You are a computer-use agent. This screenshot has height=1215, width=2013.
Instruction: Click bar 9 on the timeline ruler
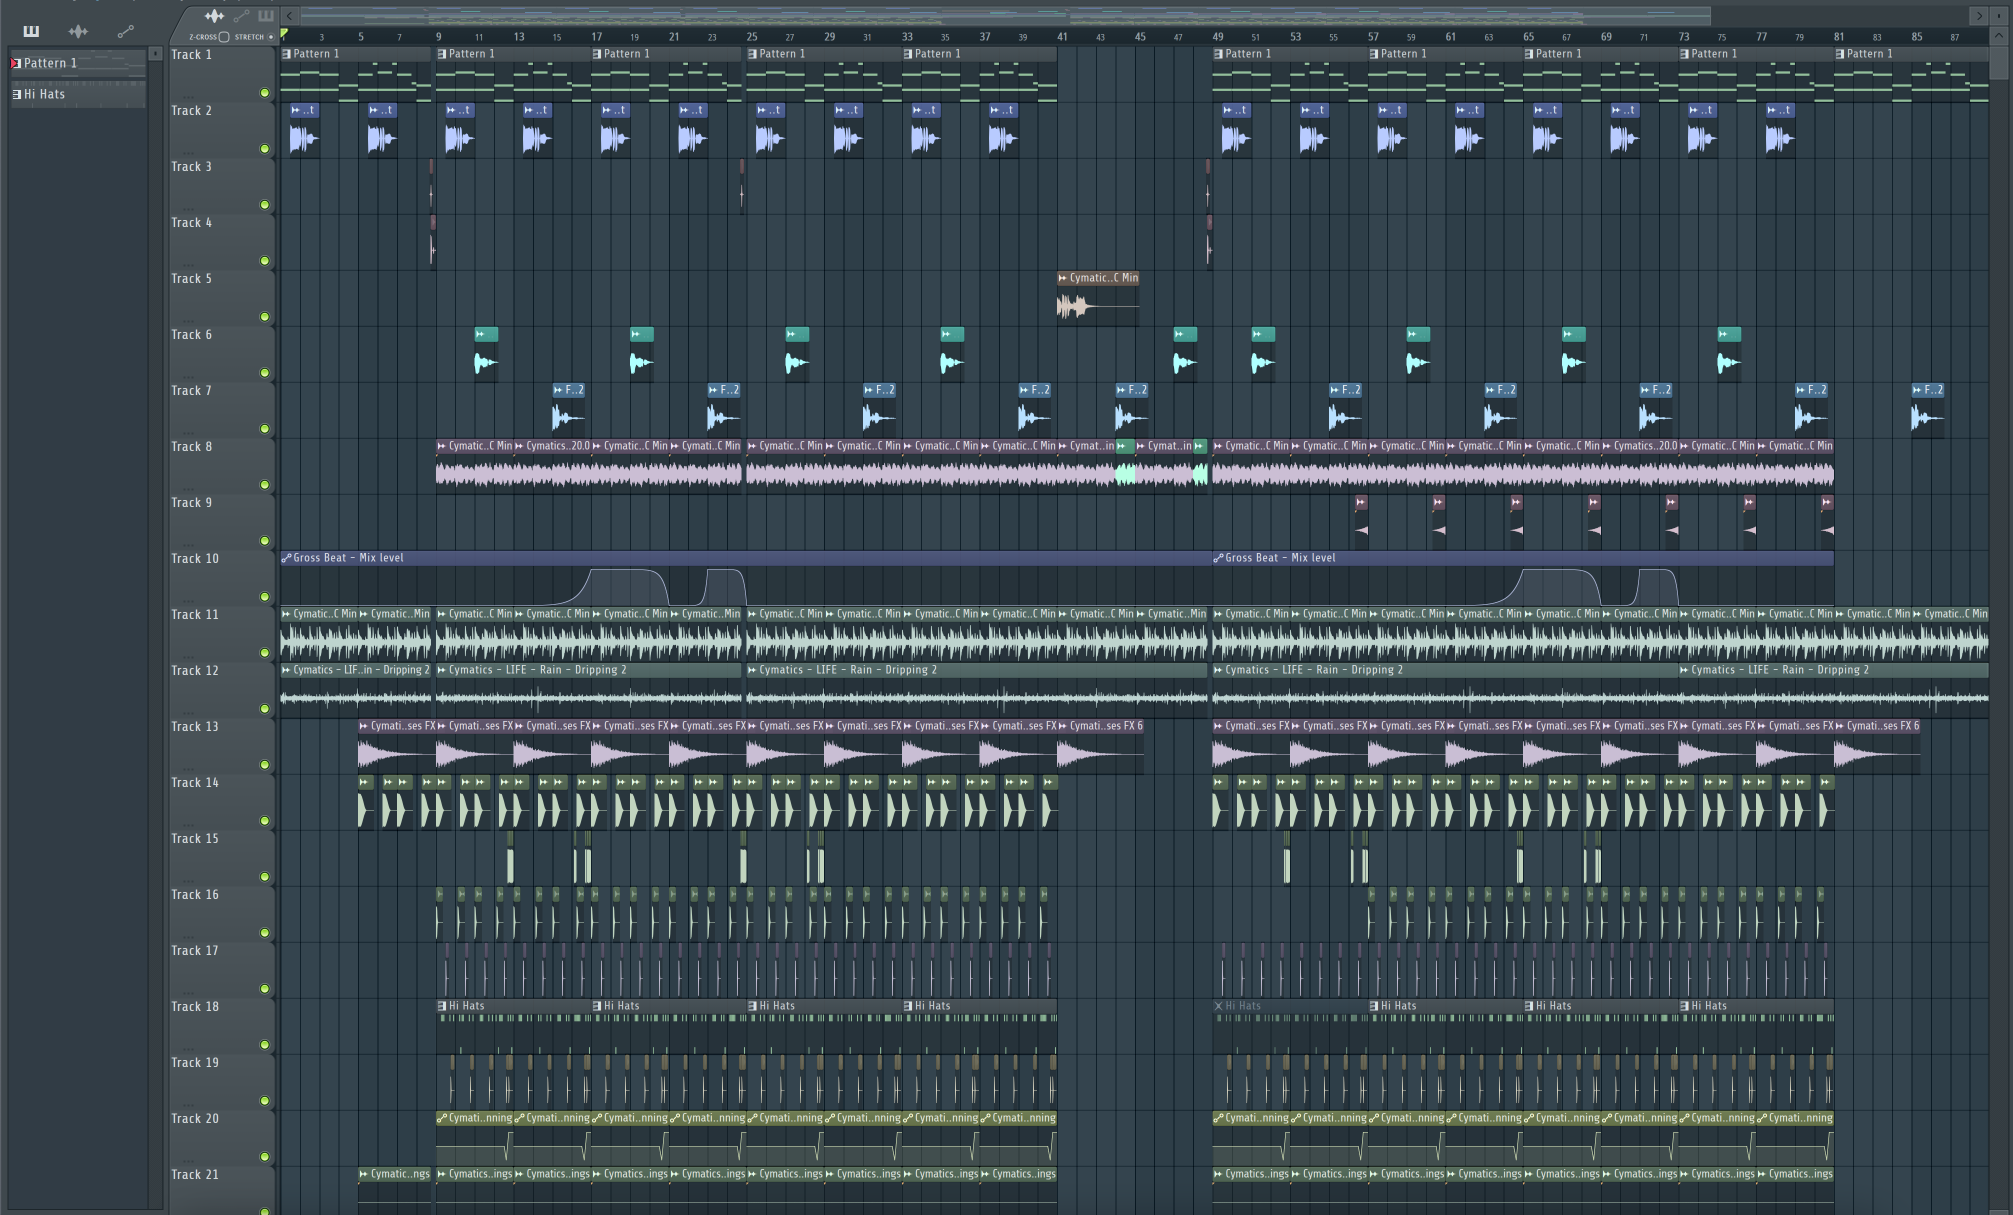[438, 37]
